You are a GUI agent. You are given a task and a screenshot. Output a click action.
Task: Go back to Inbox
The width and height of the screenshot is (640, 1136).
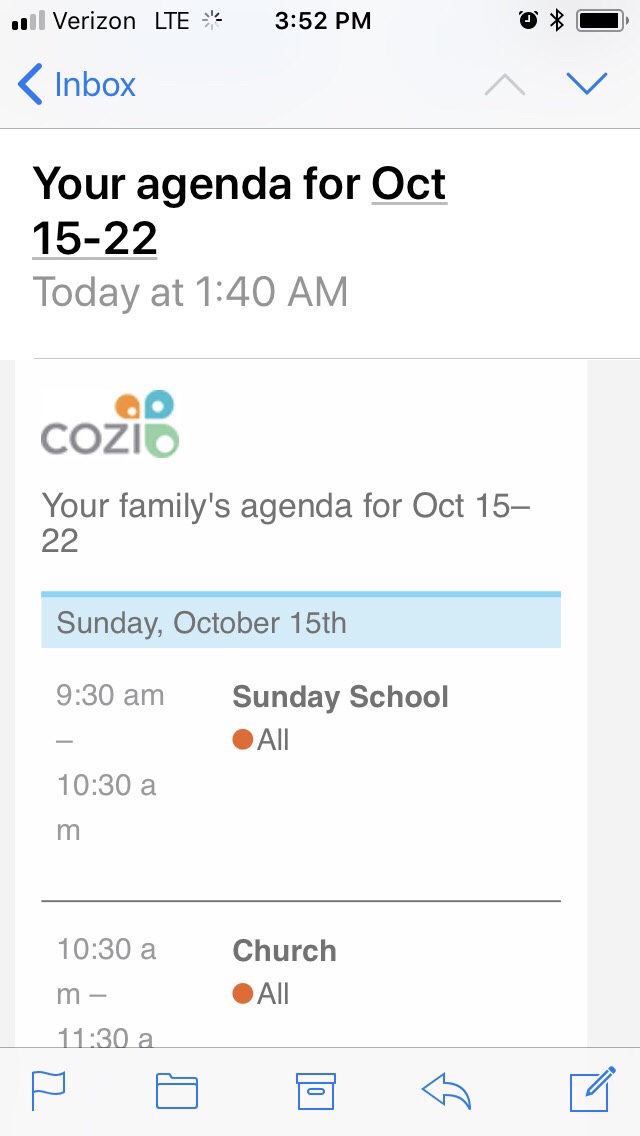[x=78, y=85]
